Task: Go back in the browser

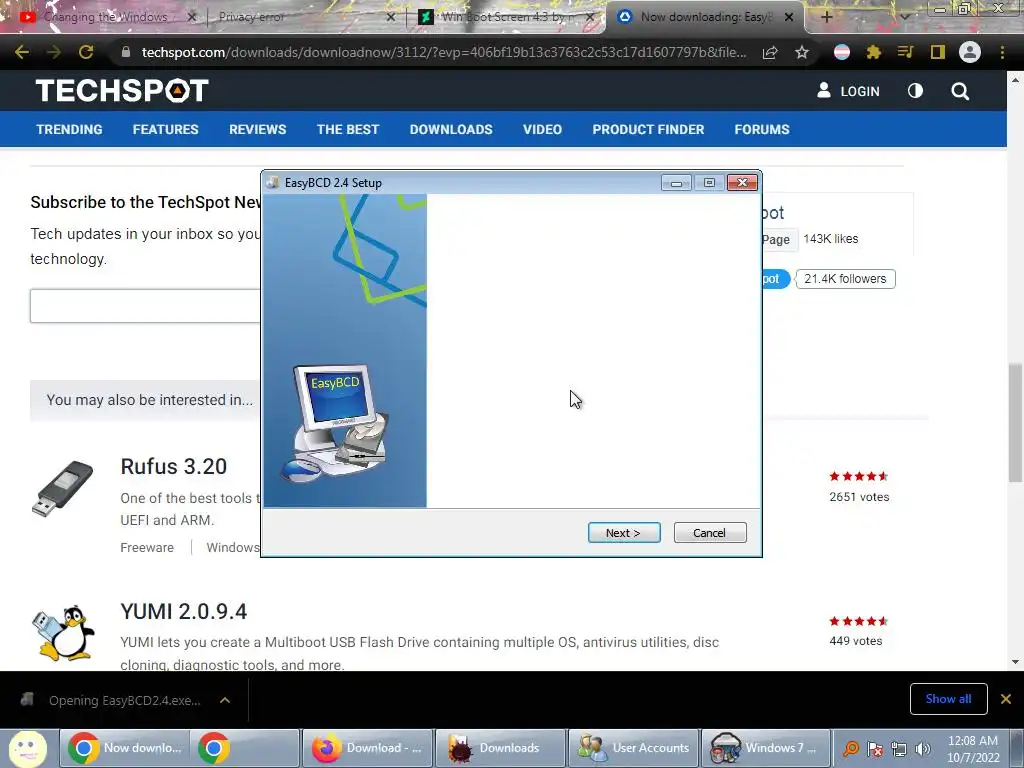Action: pos(22,52)
